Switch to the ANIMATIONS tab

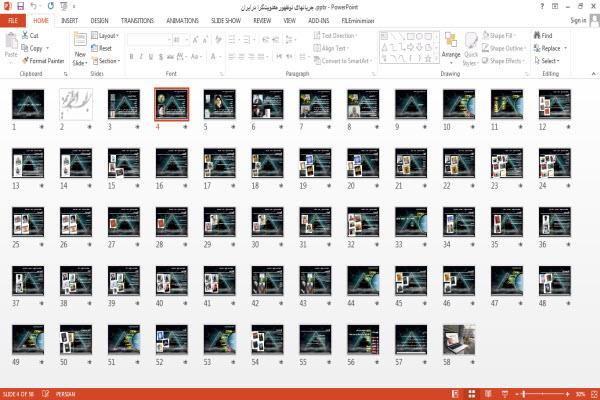click(182, 20)
